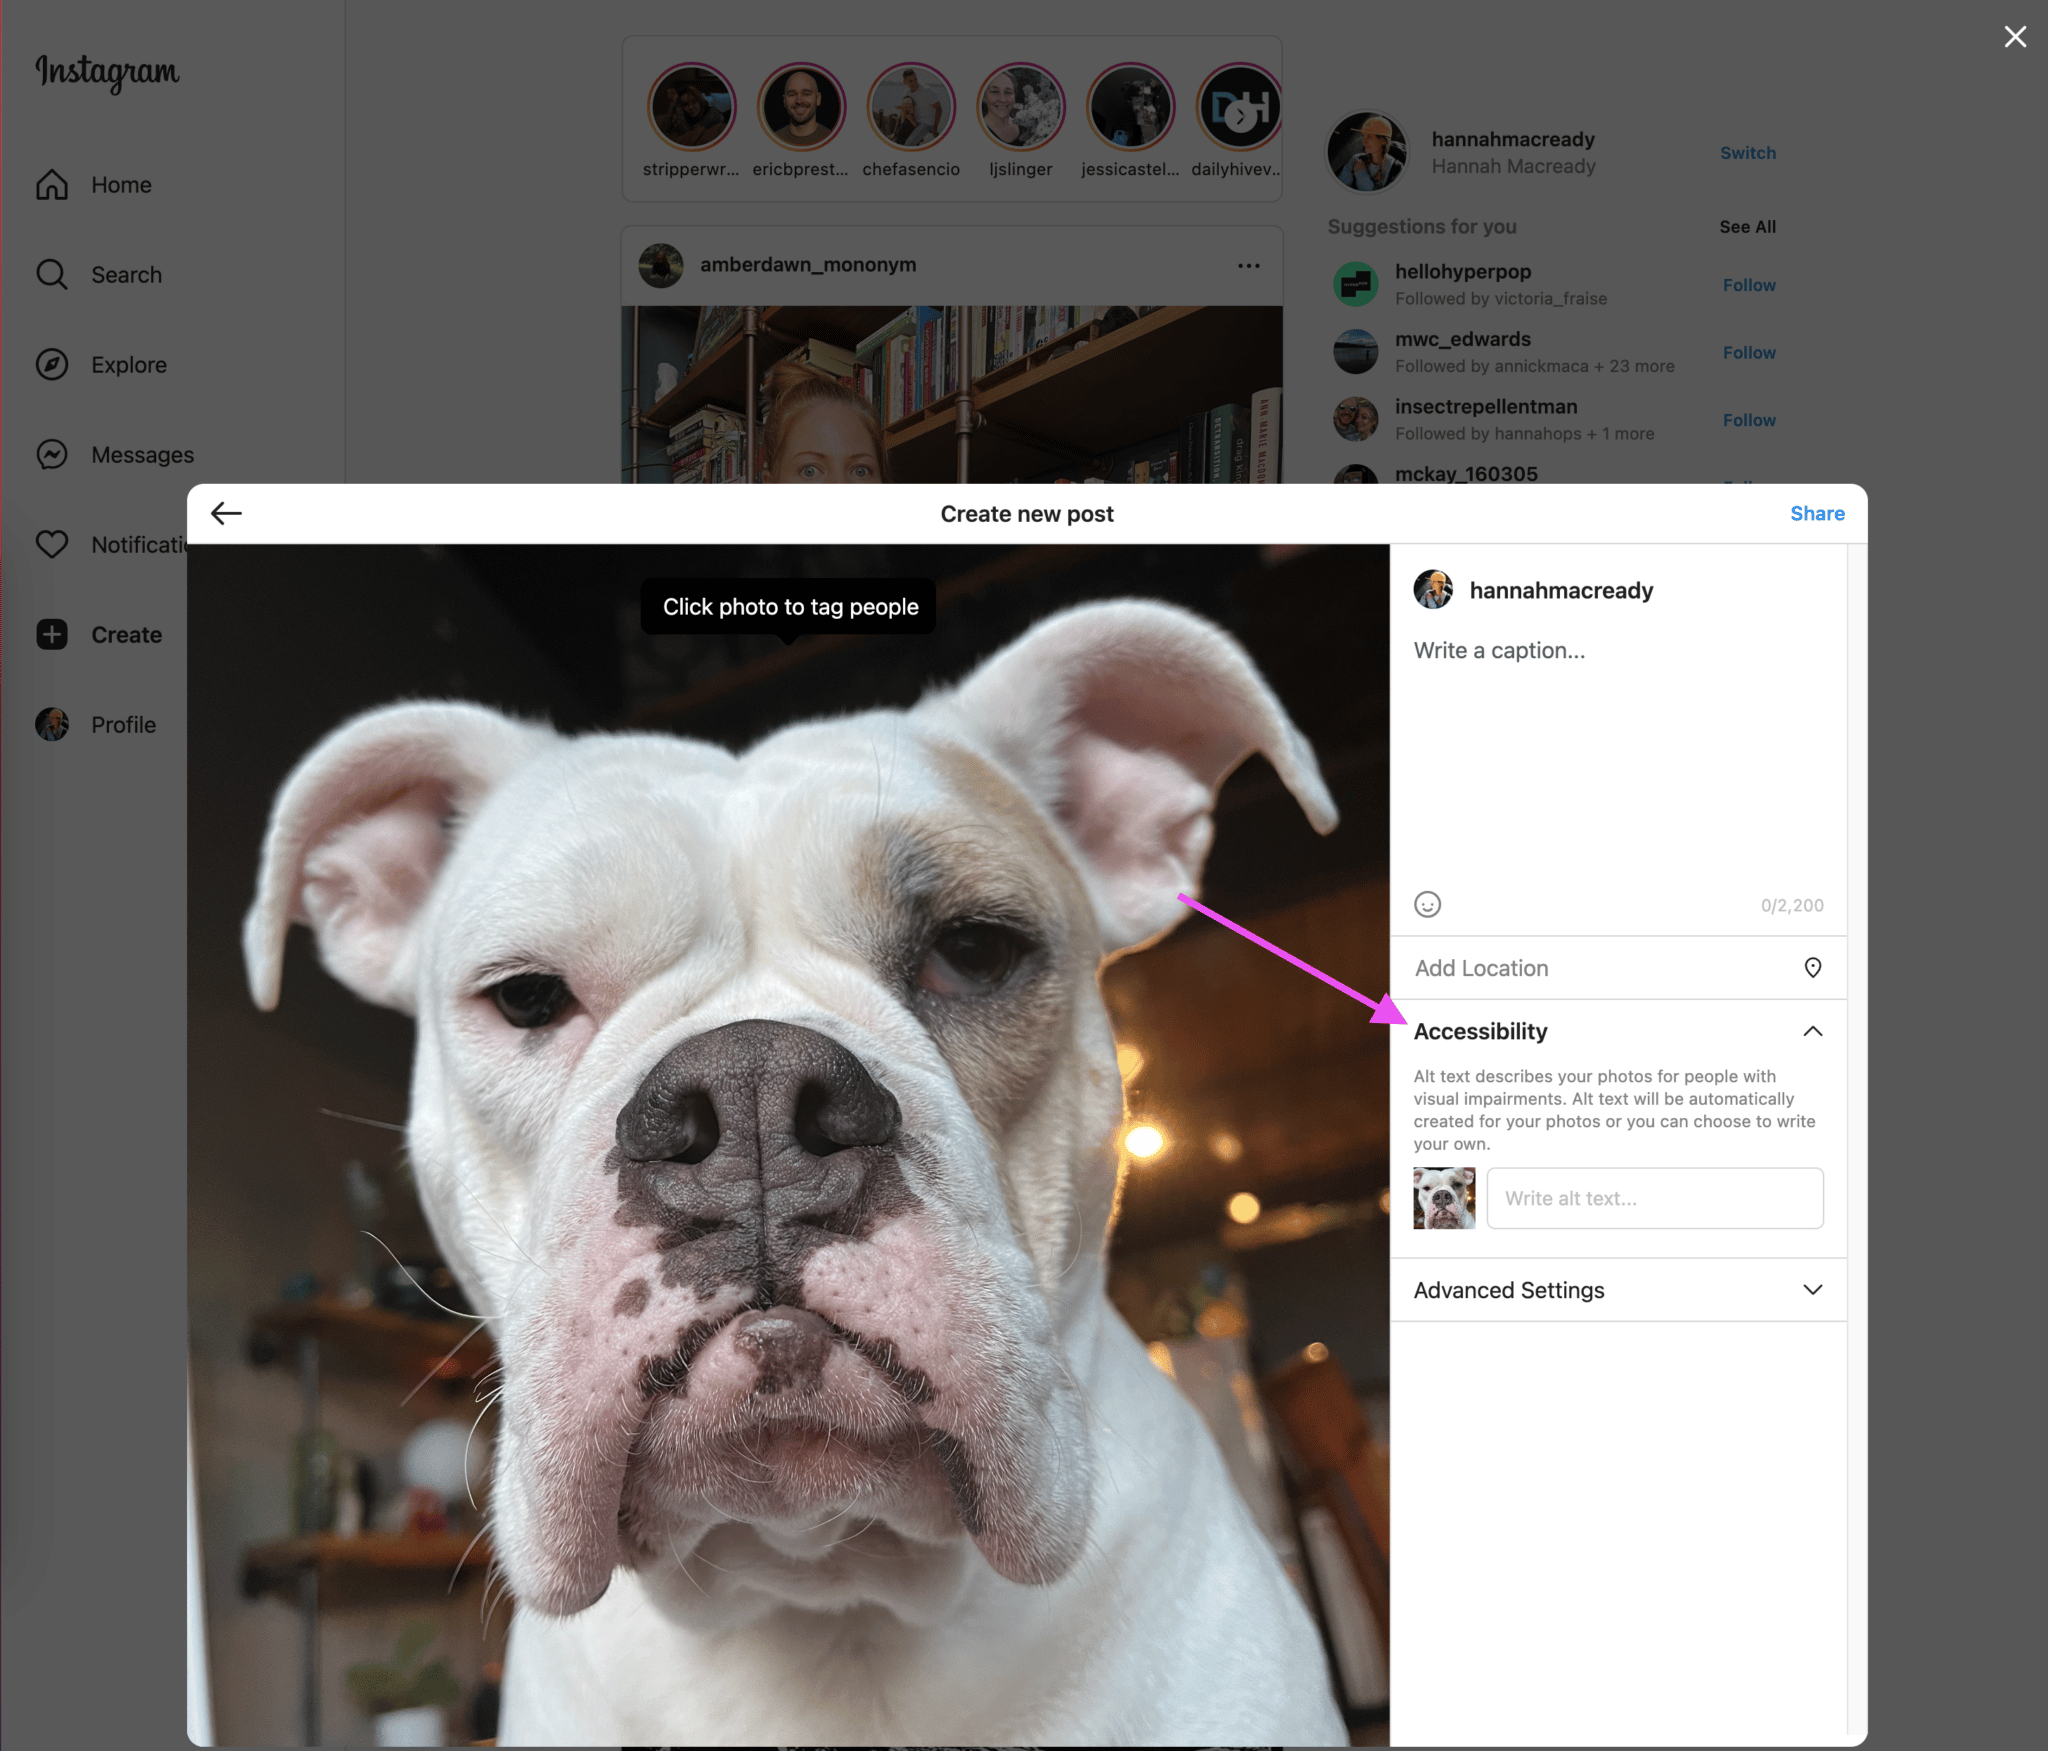Collapse the Accessibility section

coord(1812,1031)
